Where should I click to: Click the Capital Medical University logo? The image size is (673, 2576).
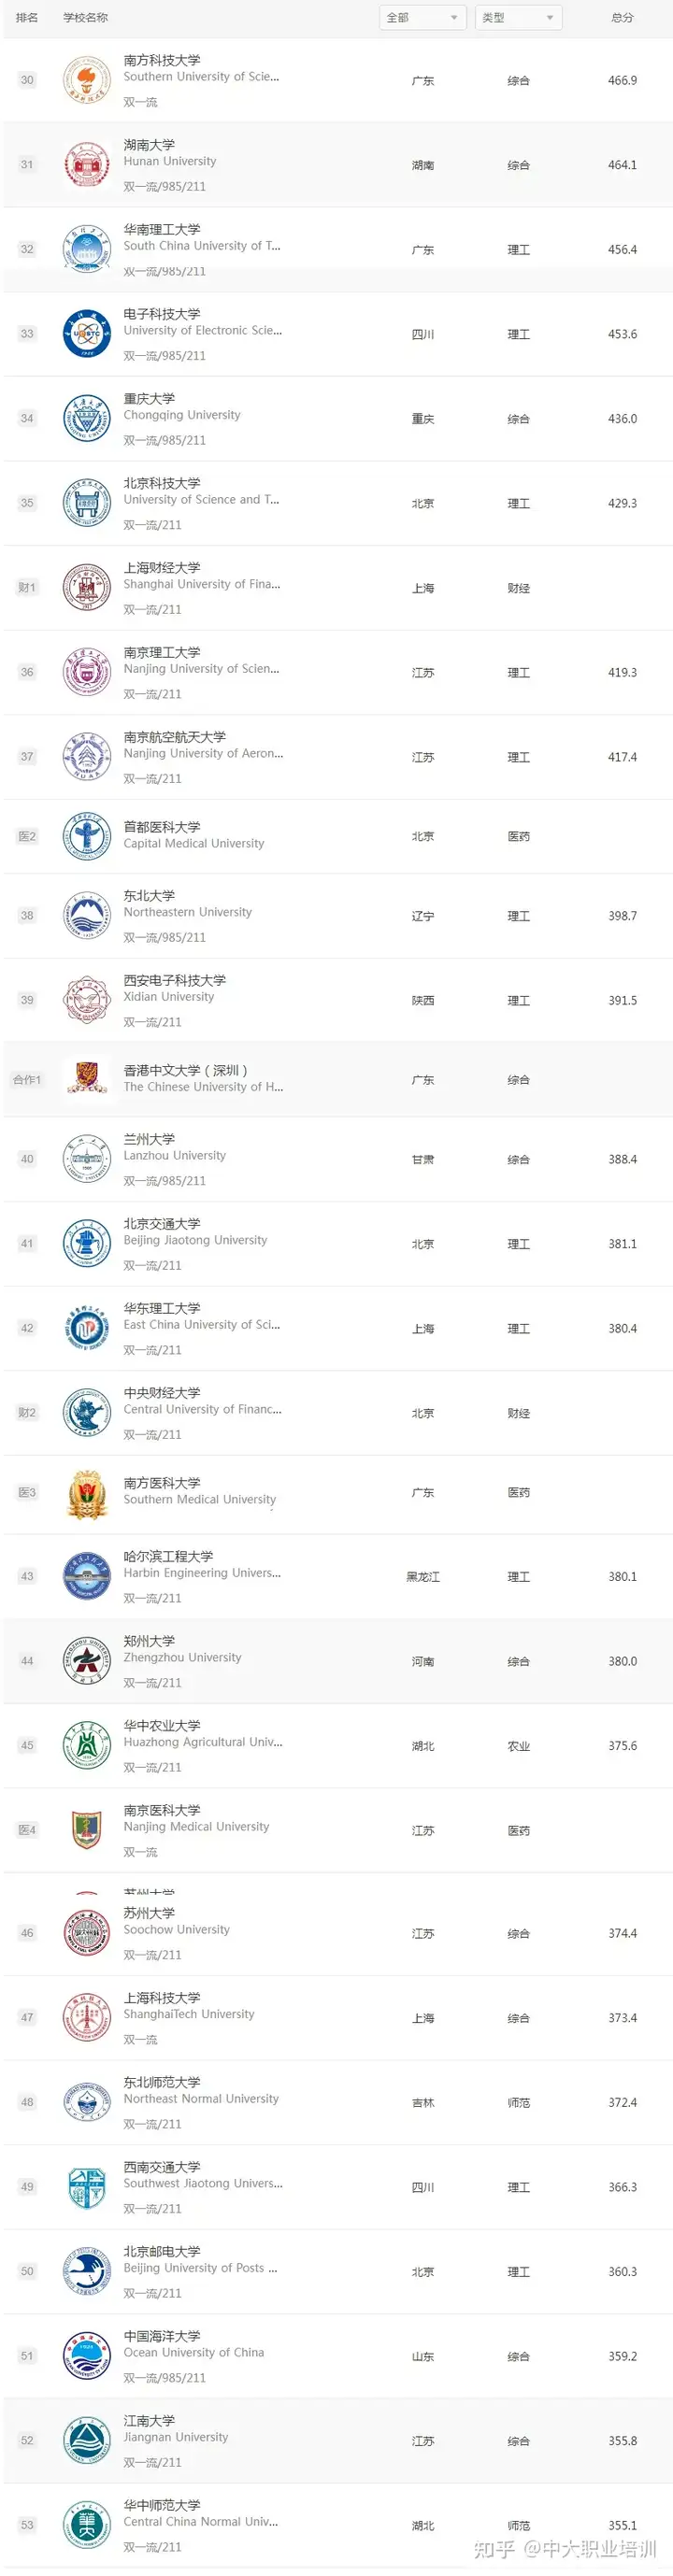[86, 836]
